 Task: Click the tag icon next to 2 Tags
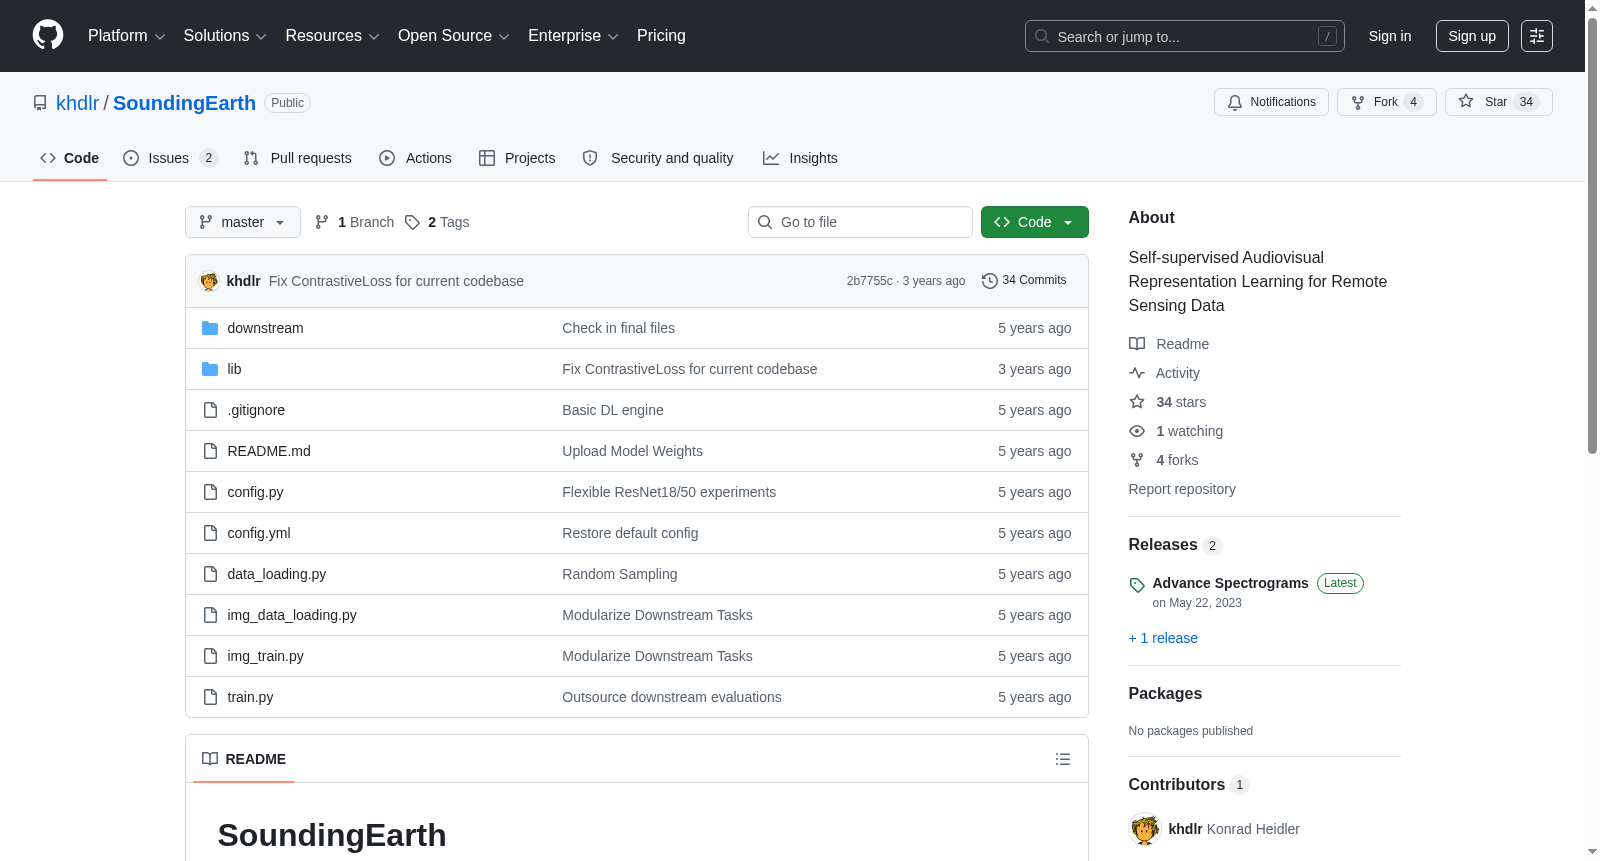point(412,222)
